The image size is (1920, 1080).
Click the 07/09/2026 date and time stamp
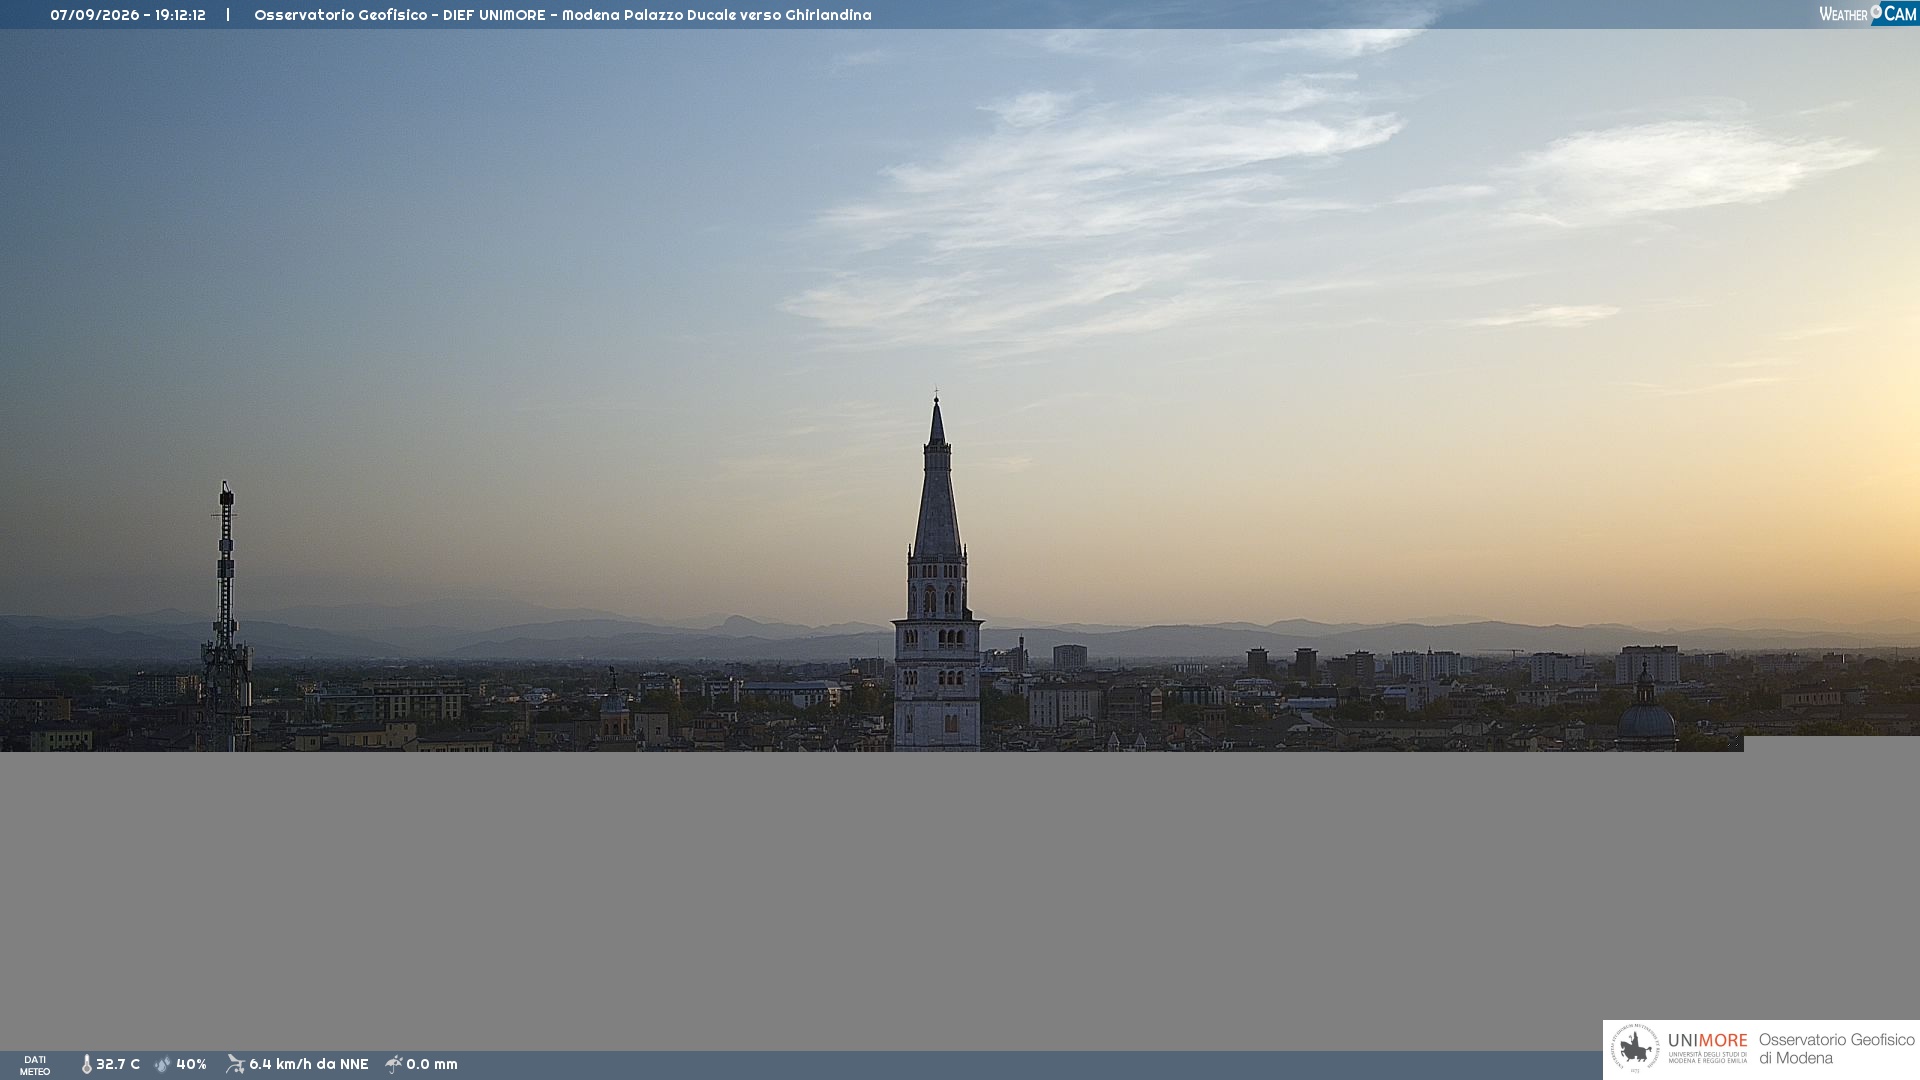[128, 15]
